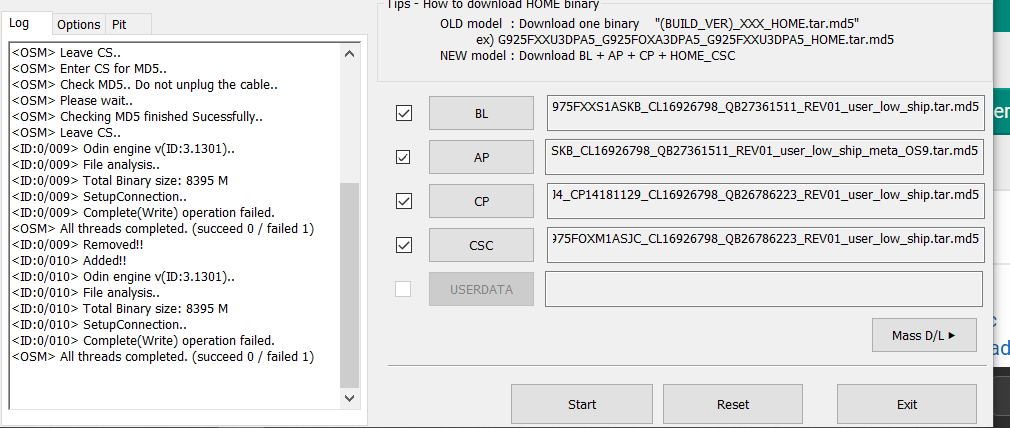Click the 'OLD model : Download one binary' tip
Screen dimensions: 1010x428
[650, 24]
